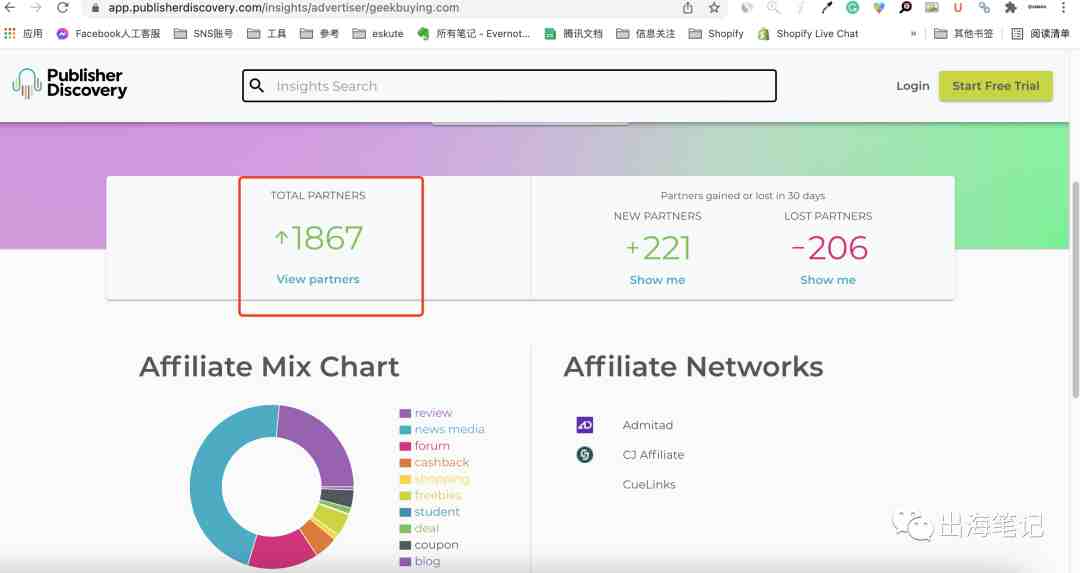Select the CJ Affiliate network name

tap(653, 455)
